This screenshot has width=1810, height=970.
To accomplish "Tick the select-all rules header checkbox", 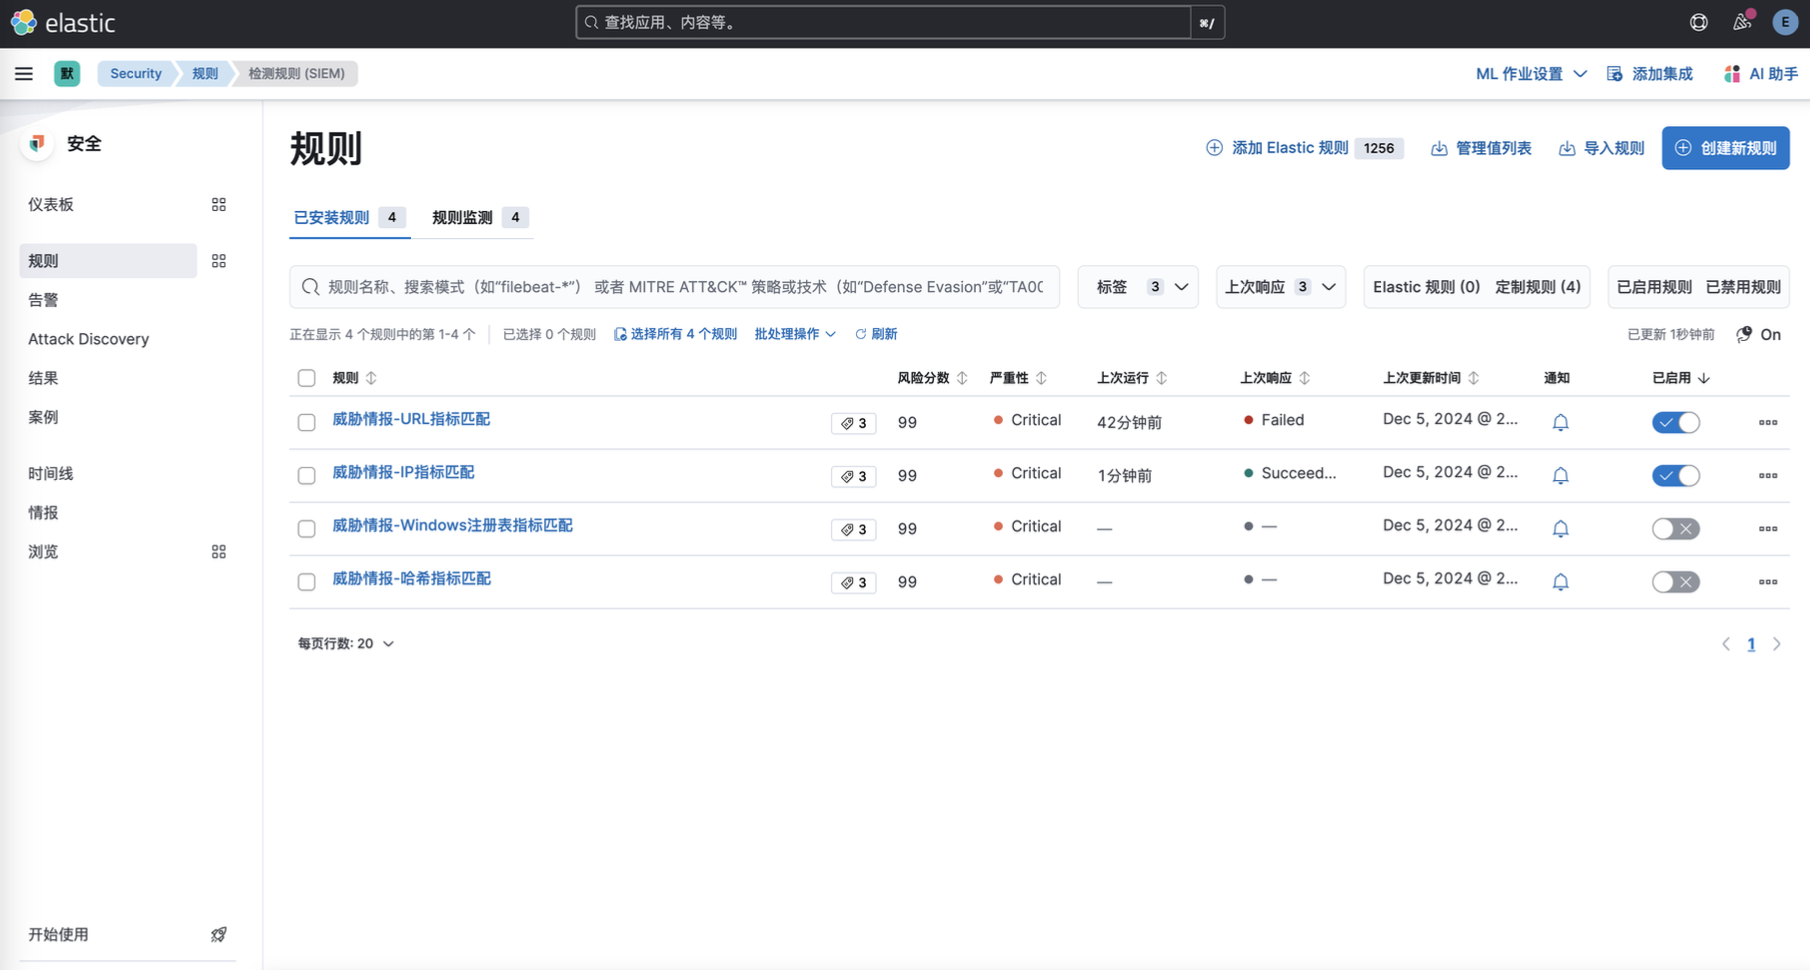I will click(307, 378).
